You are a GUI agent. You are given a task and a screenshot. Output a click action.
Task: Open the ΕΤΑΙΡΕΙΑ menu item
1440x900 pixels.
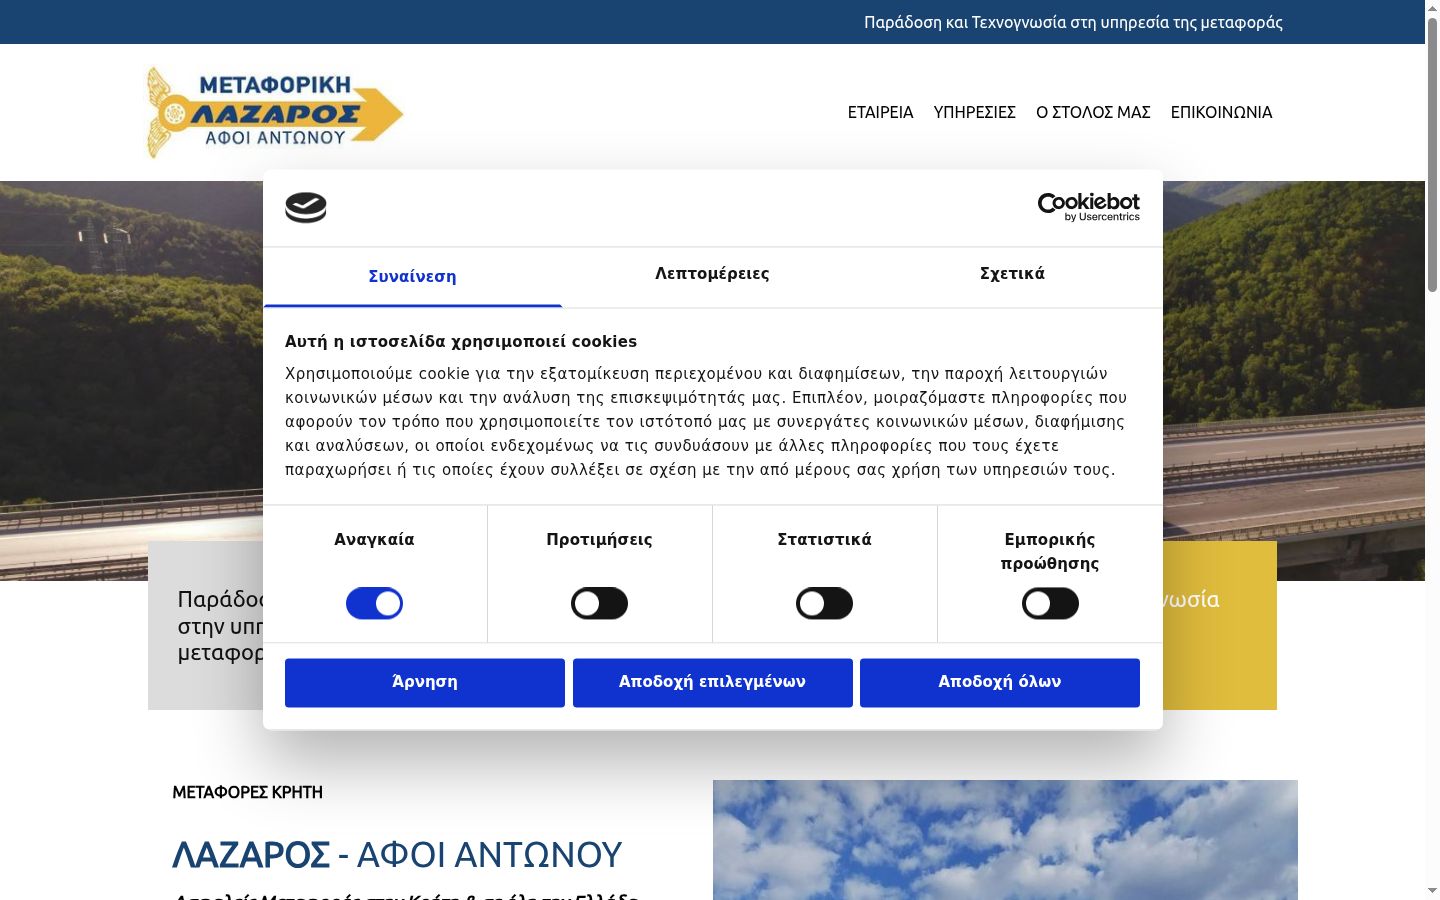point(881,112)
